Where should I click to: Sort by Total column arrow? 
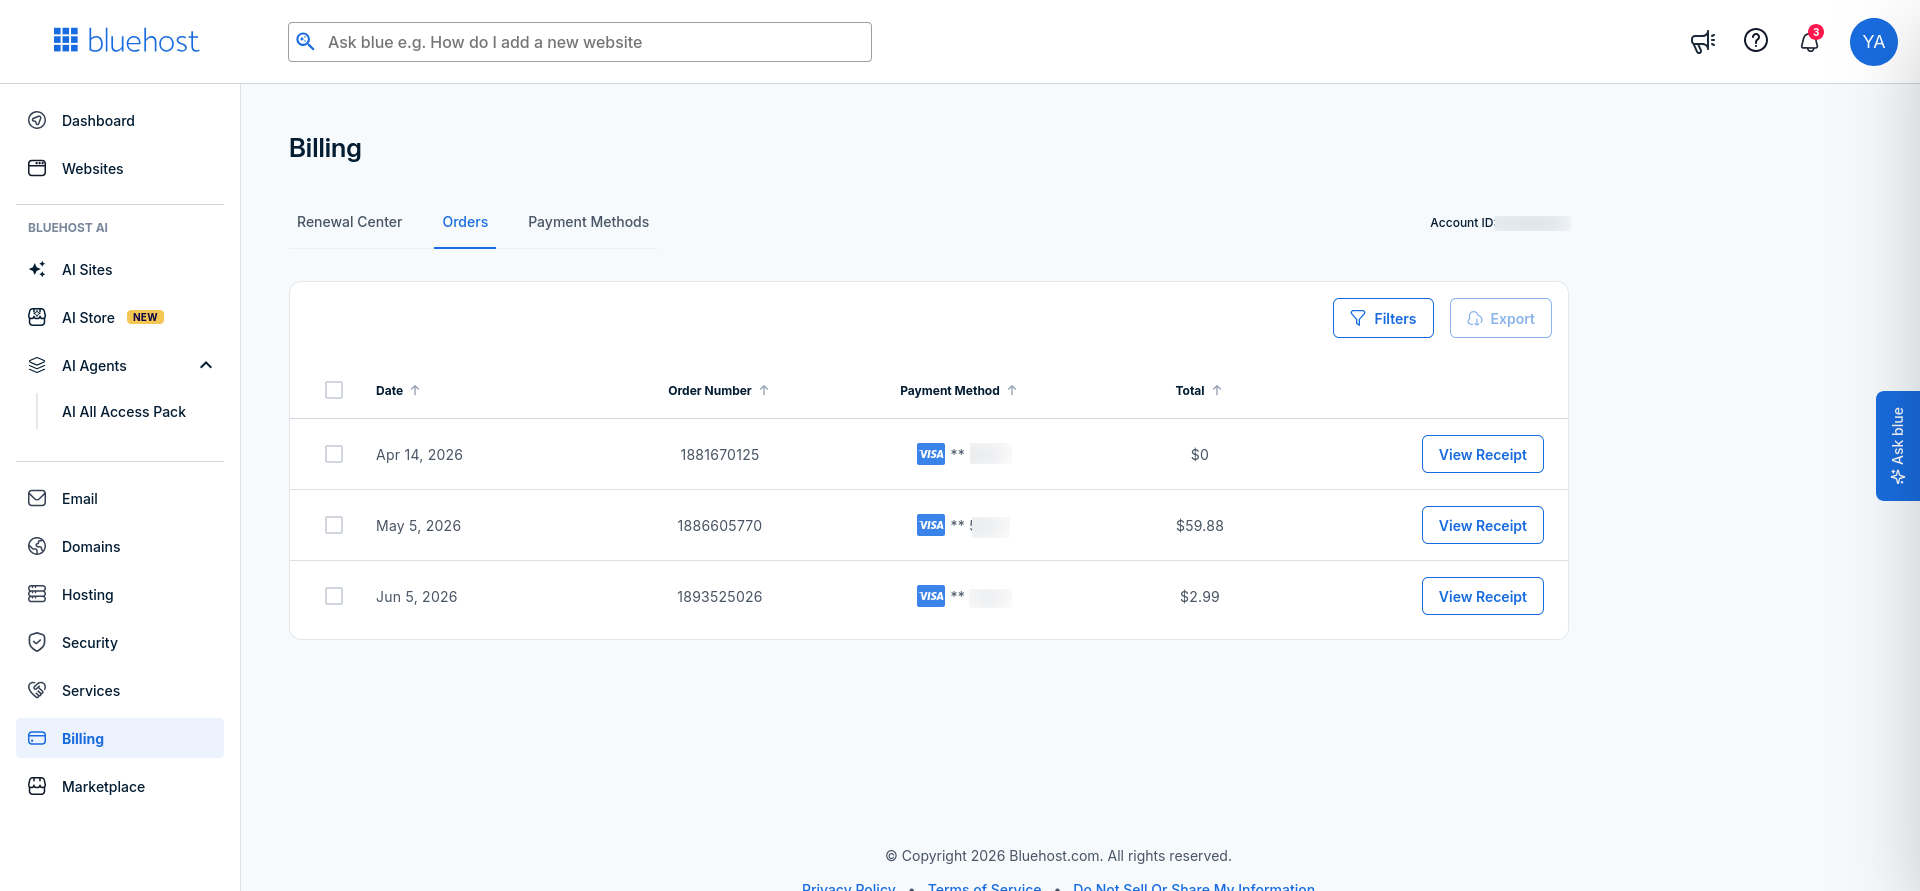(1217, 390)
